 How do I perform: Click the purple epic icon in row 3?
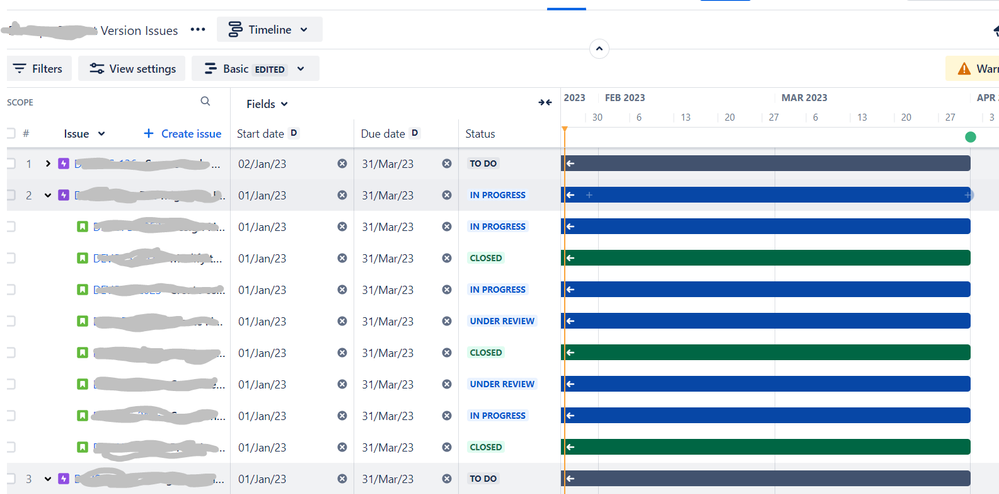[63, 479]
